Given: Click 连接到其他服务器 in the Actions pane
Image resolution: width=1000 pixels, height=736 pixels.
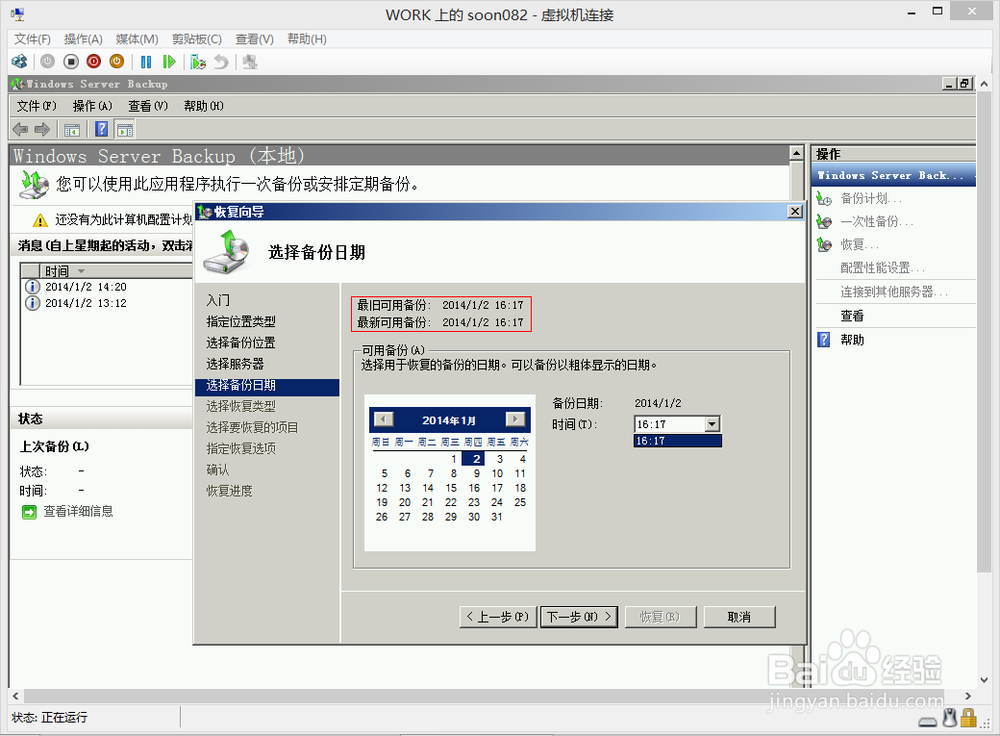Looking at the screenshot, I should [893, 292].
